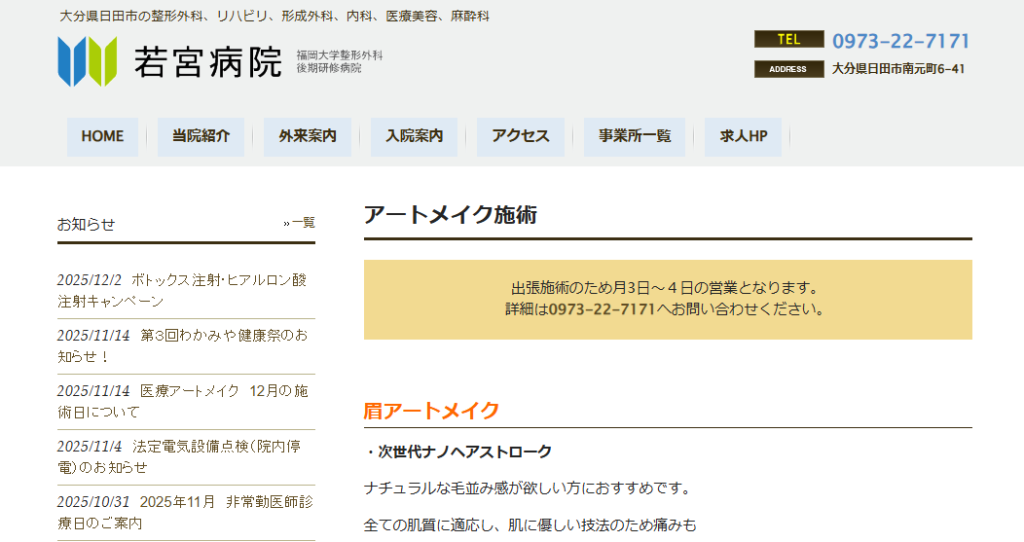Read the 医療アートメイク 12月 schedule notice
The height and width of the screenshot is (542, 1024).
point(182,401)
